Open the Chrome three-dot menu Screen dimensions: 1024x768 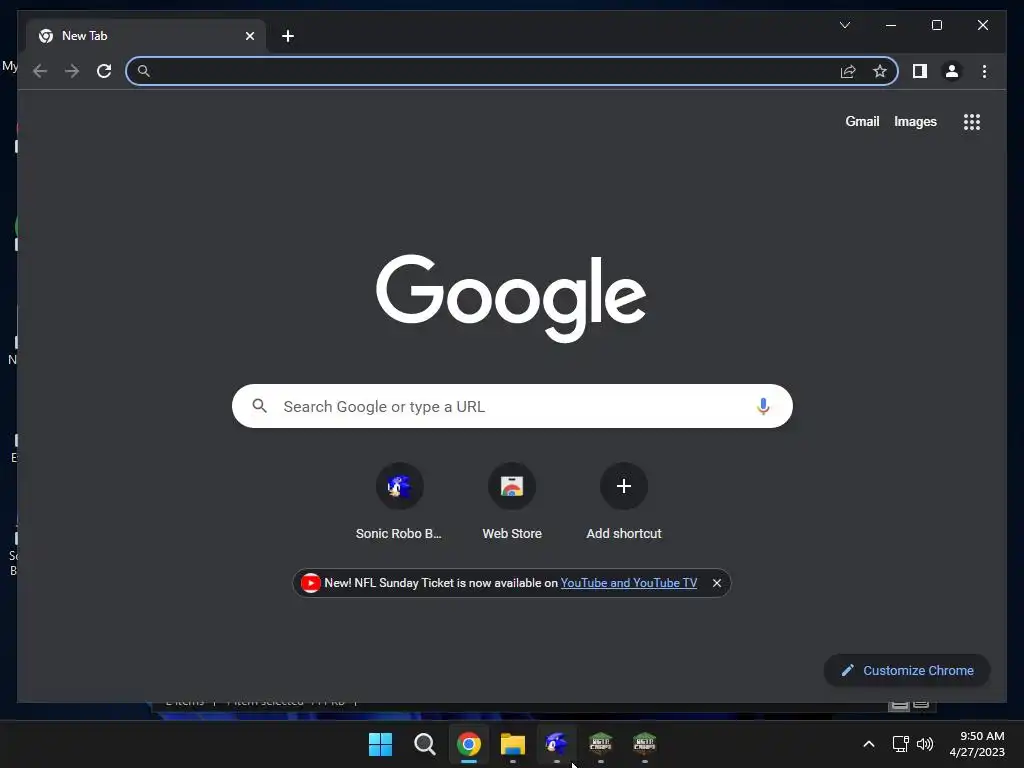point(984,71)
